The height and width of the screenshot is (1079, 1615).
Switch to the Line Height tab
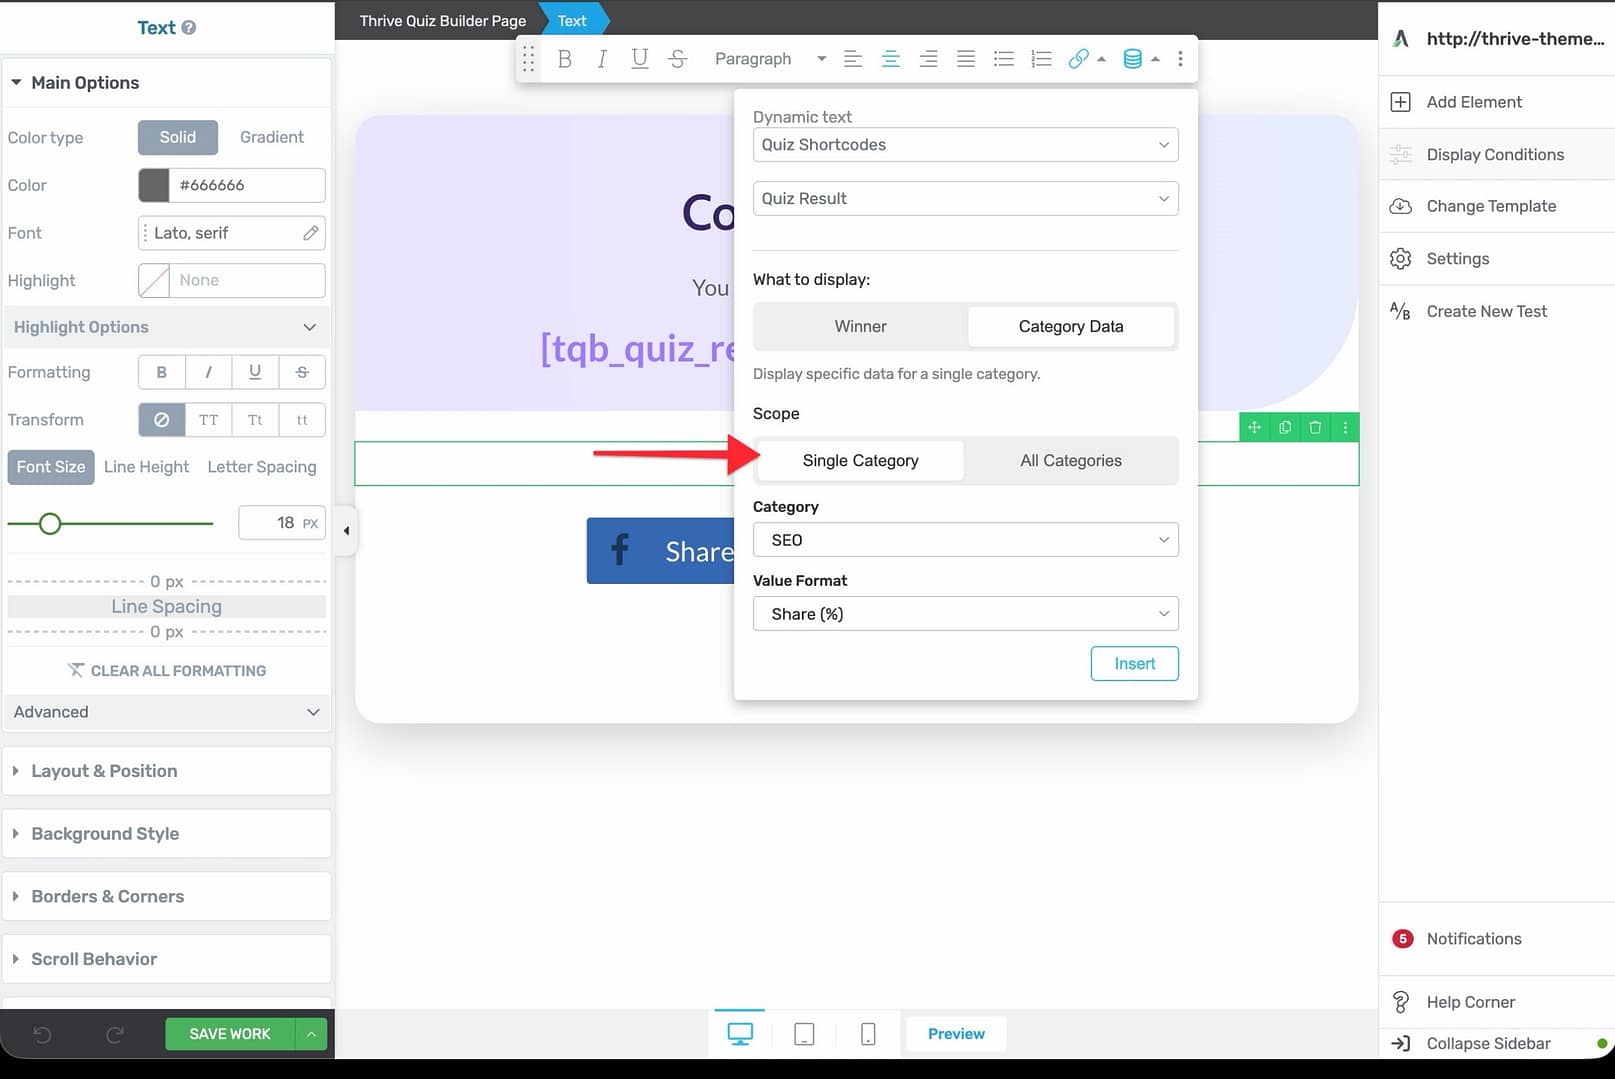(146, 467)
